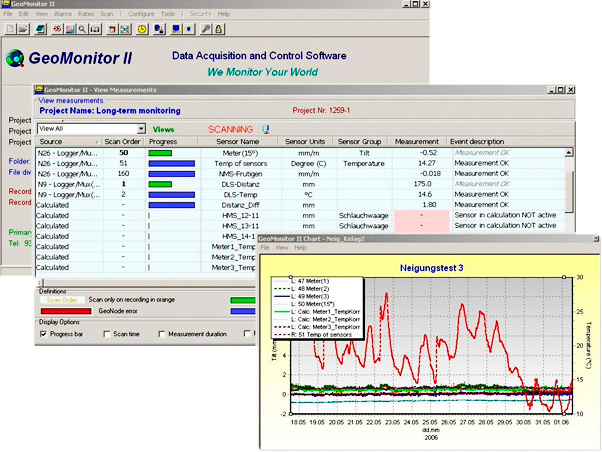Click the GeoMonitor II globe logo

point(15,58)
